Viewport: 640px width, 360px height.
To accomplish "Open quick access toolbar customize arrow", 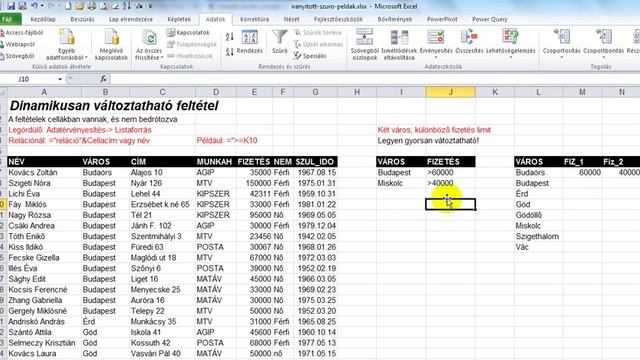I will pos(150,6).
